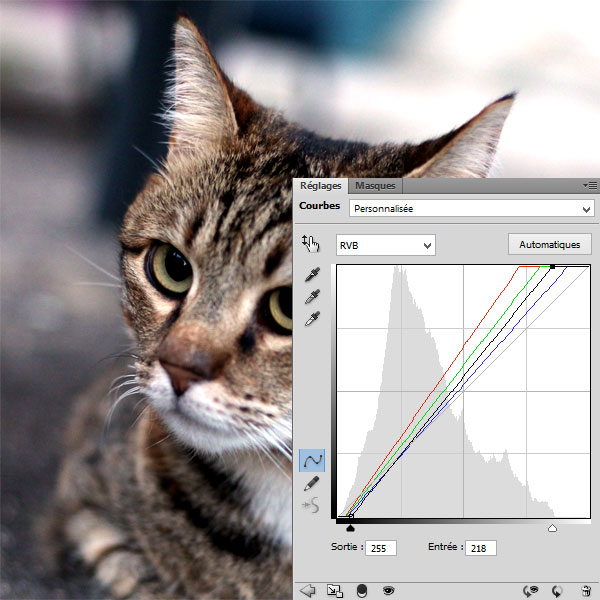Image resolution: width=600 pixels, height=600 pixels.
Task: Pick the black point eyedropper
Action: 312,274
